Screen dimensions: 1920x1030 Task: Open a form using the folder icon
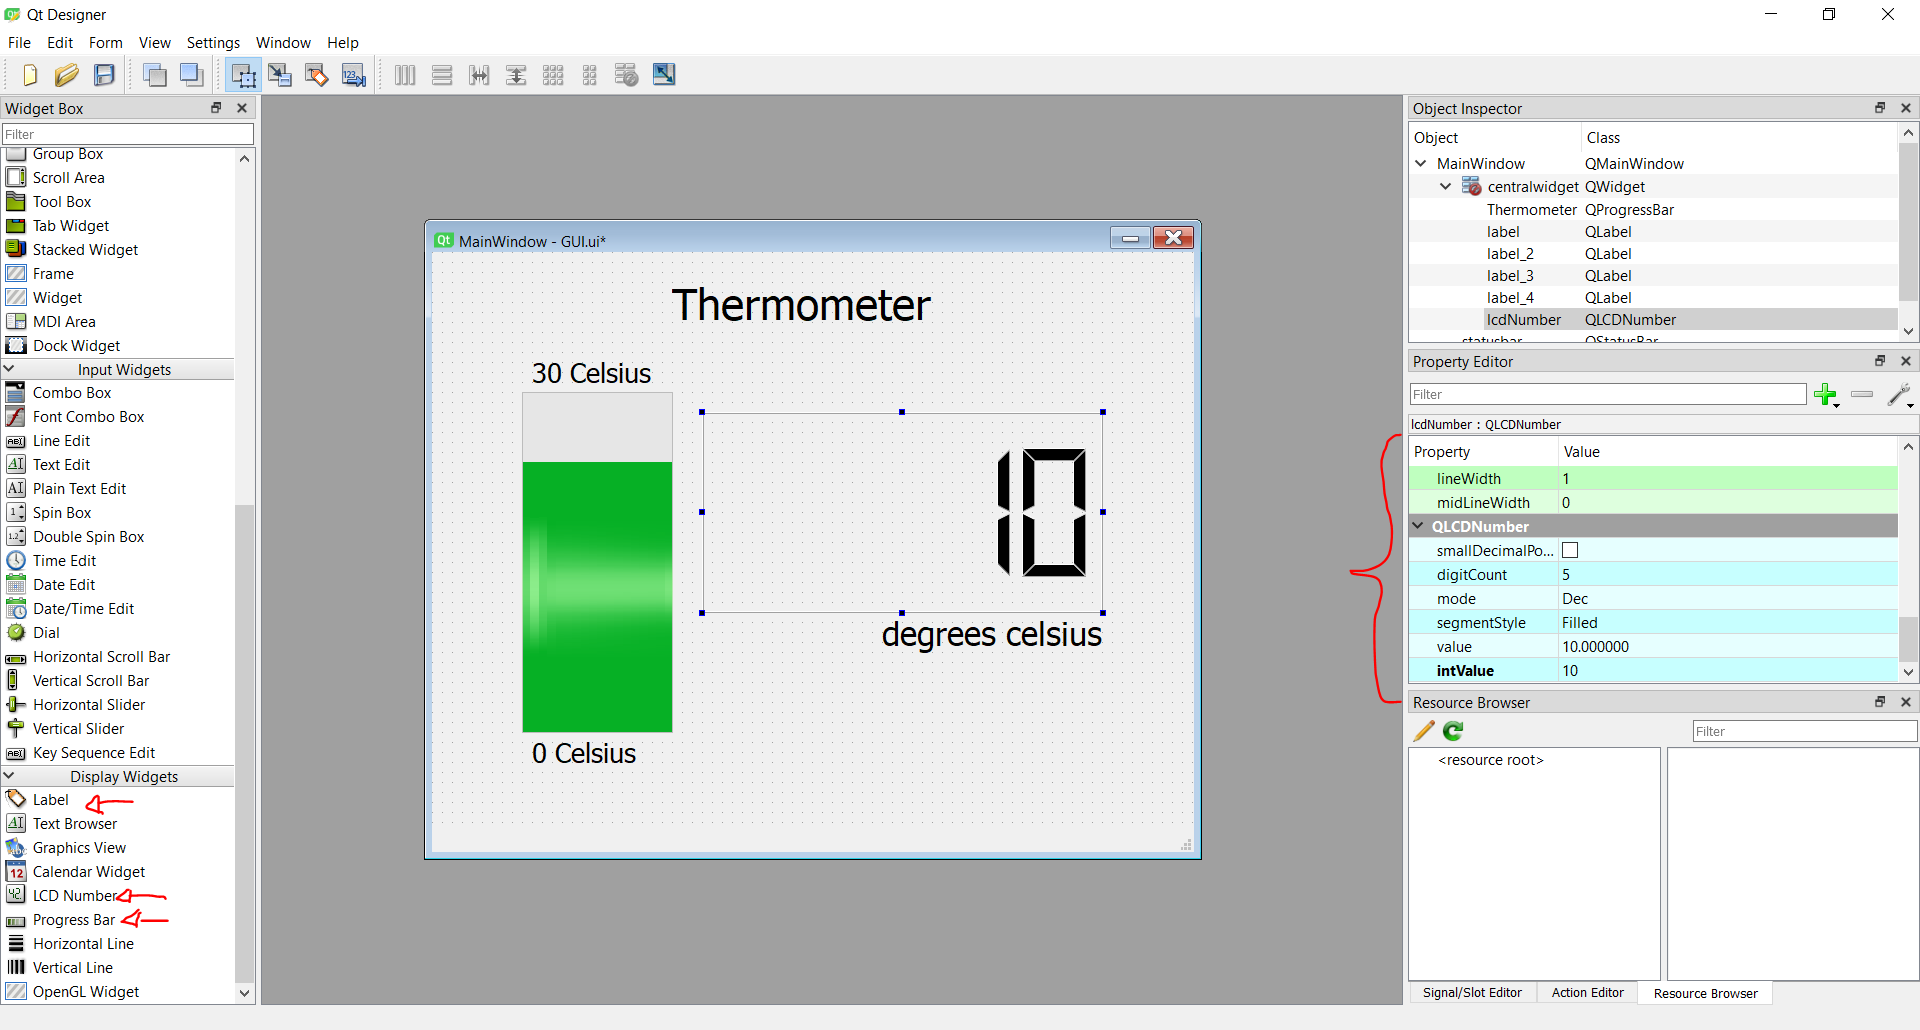click(66, 75)
